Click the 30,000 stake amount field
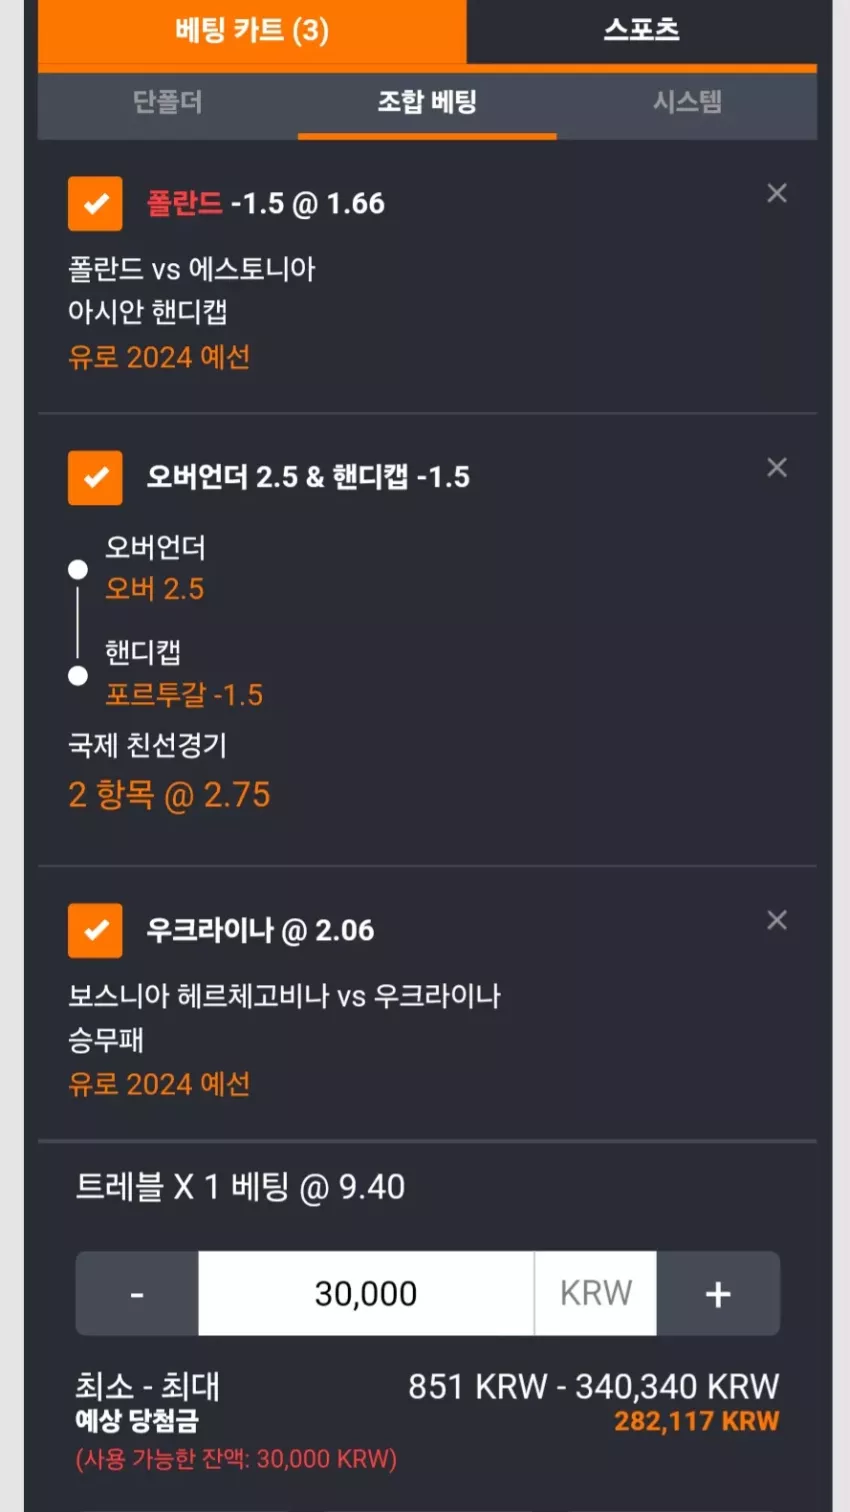The width and height of the screenshot is (850, 1512). click(x=366, y=1293)
